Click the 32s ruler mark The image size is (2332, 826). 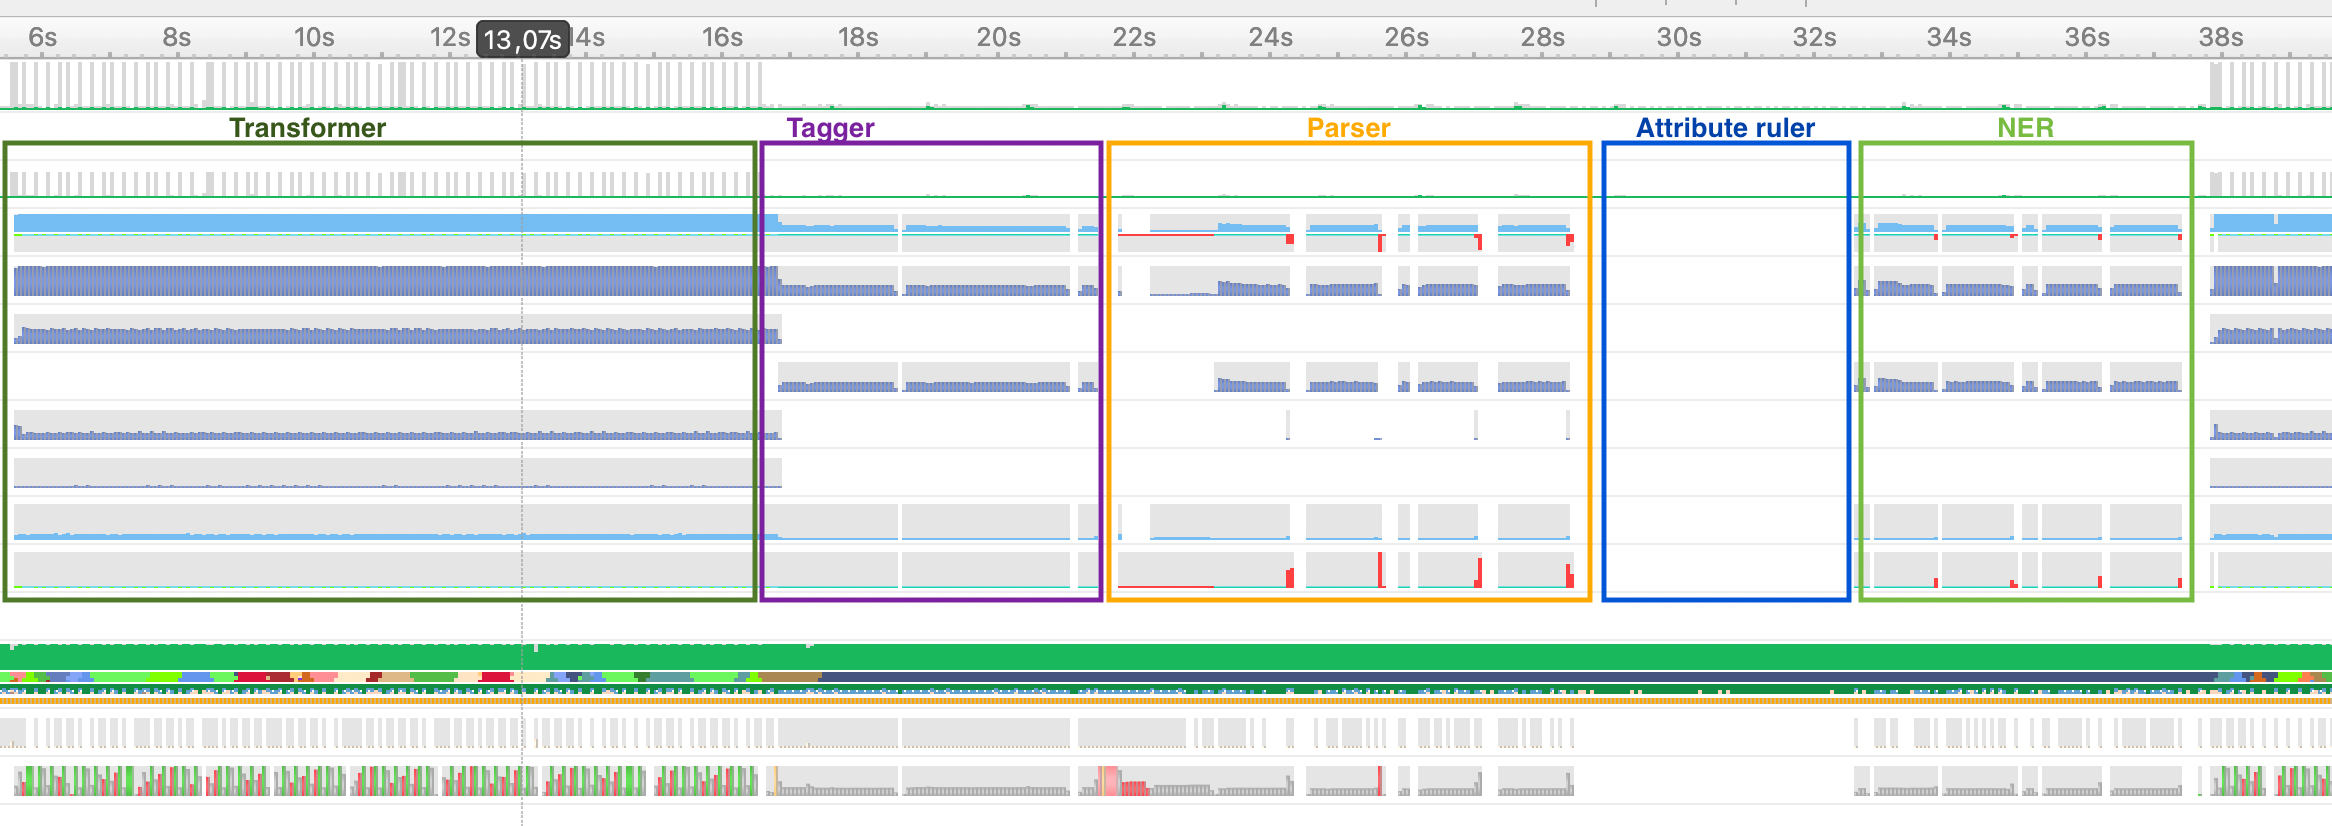[1815, 38]
